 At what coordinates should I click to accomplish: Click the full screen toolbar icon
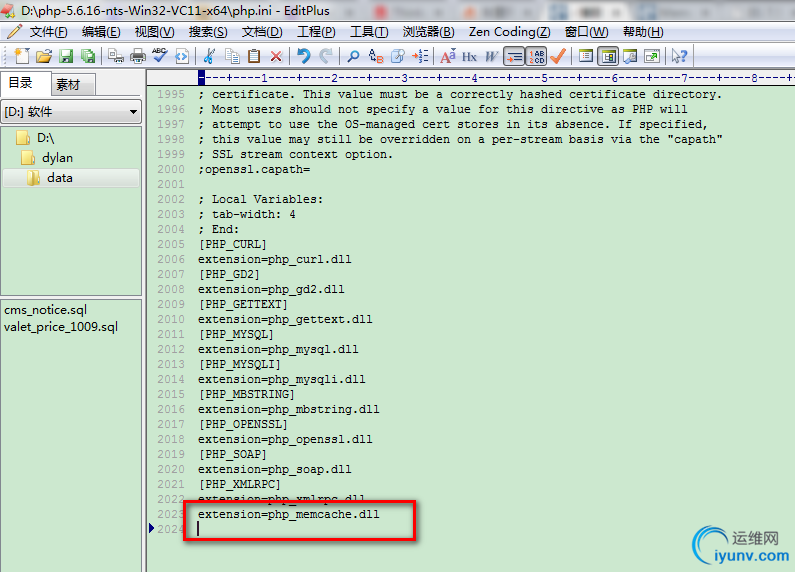click(x=652, y=56)
